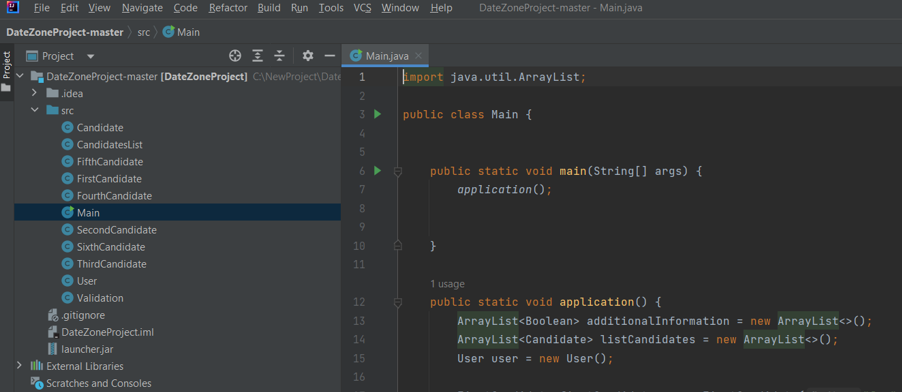The width and height of the screenshot is (902, 392).
Task: Click the DateZoneProject-master root row
Action: 177,76
